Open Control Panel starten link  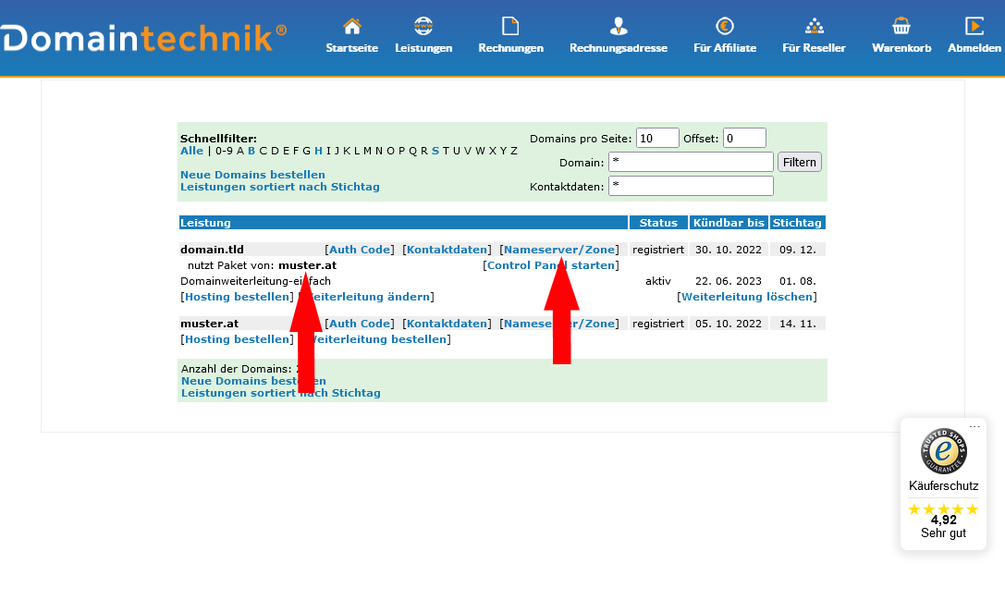coord(551,266)
